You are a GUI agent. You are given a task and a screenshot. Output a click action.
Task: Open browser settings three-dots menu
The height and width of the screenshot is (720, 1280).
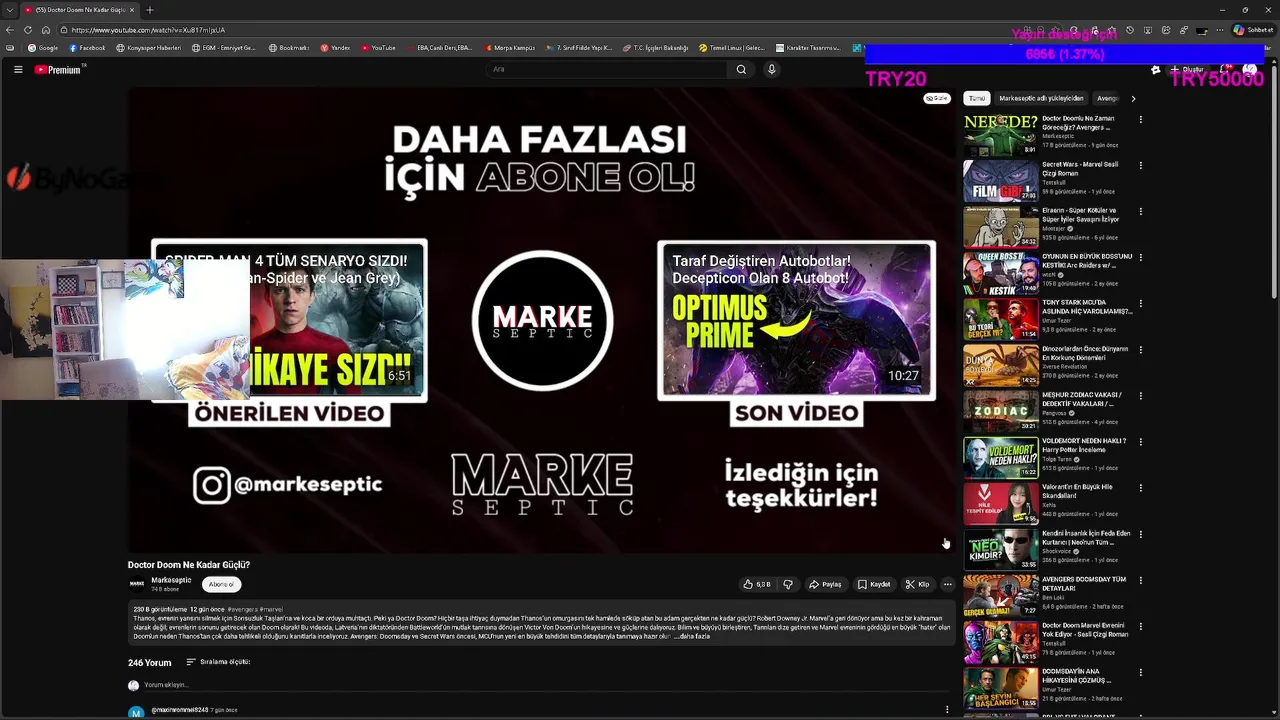click(x=1220, y=30)
